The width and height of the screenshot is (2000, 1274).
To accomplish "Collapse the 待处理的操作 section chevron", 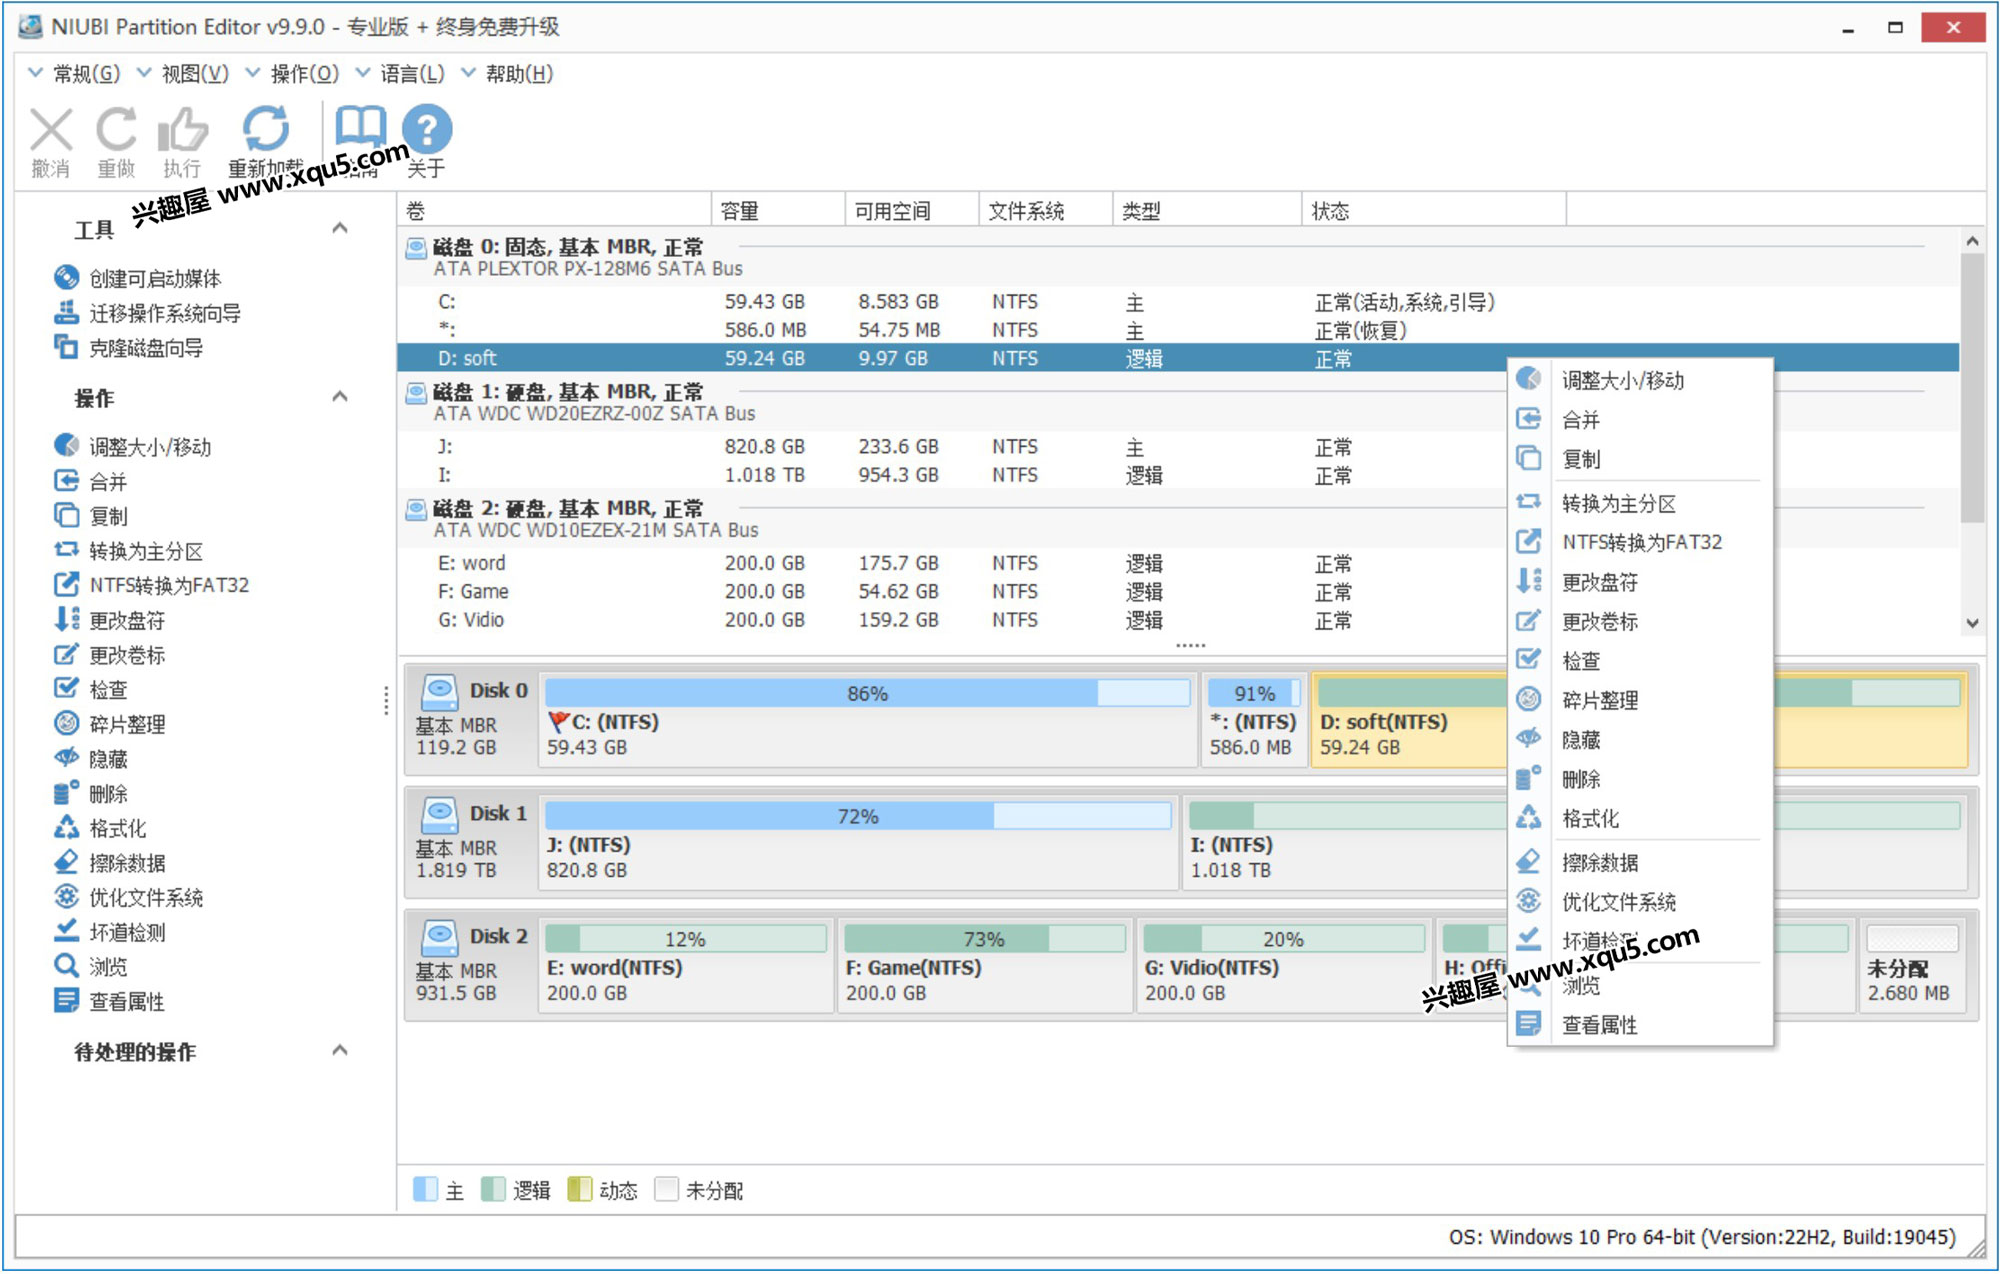I will pyautogui.click(x=340, y=1051).
